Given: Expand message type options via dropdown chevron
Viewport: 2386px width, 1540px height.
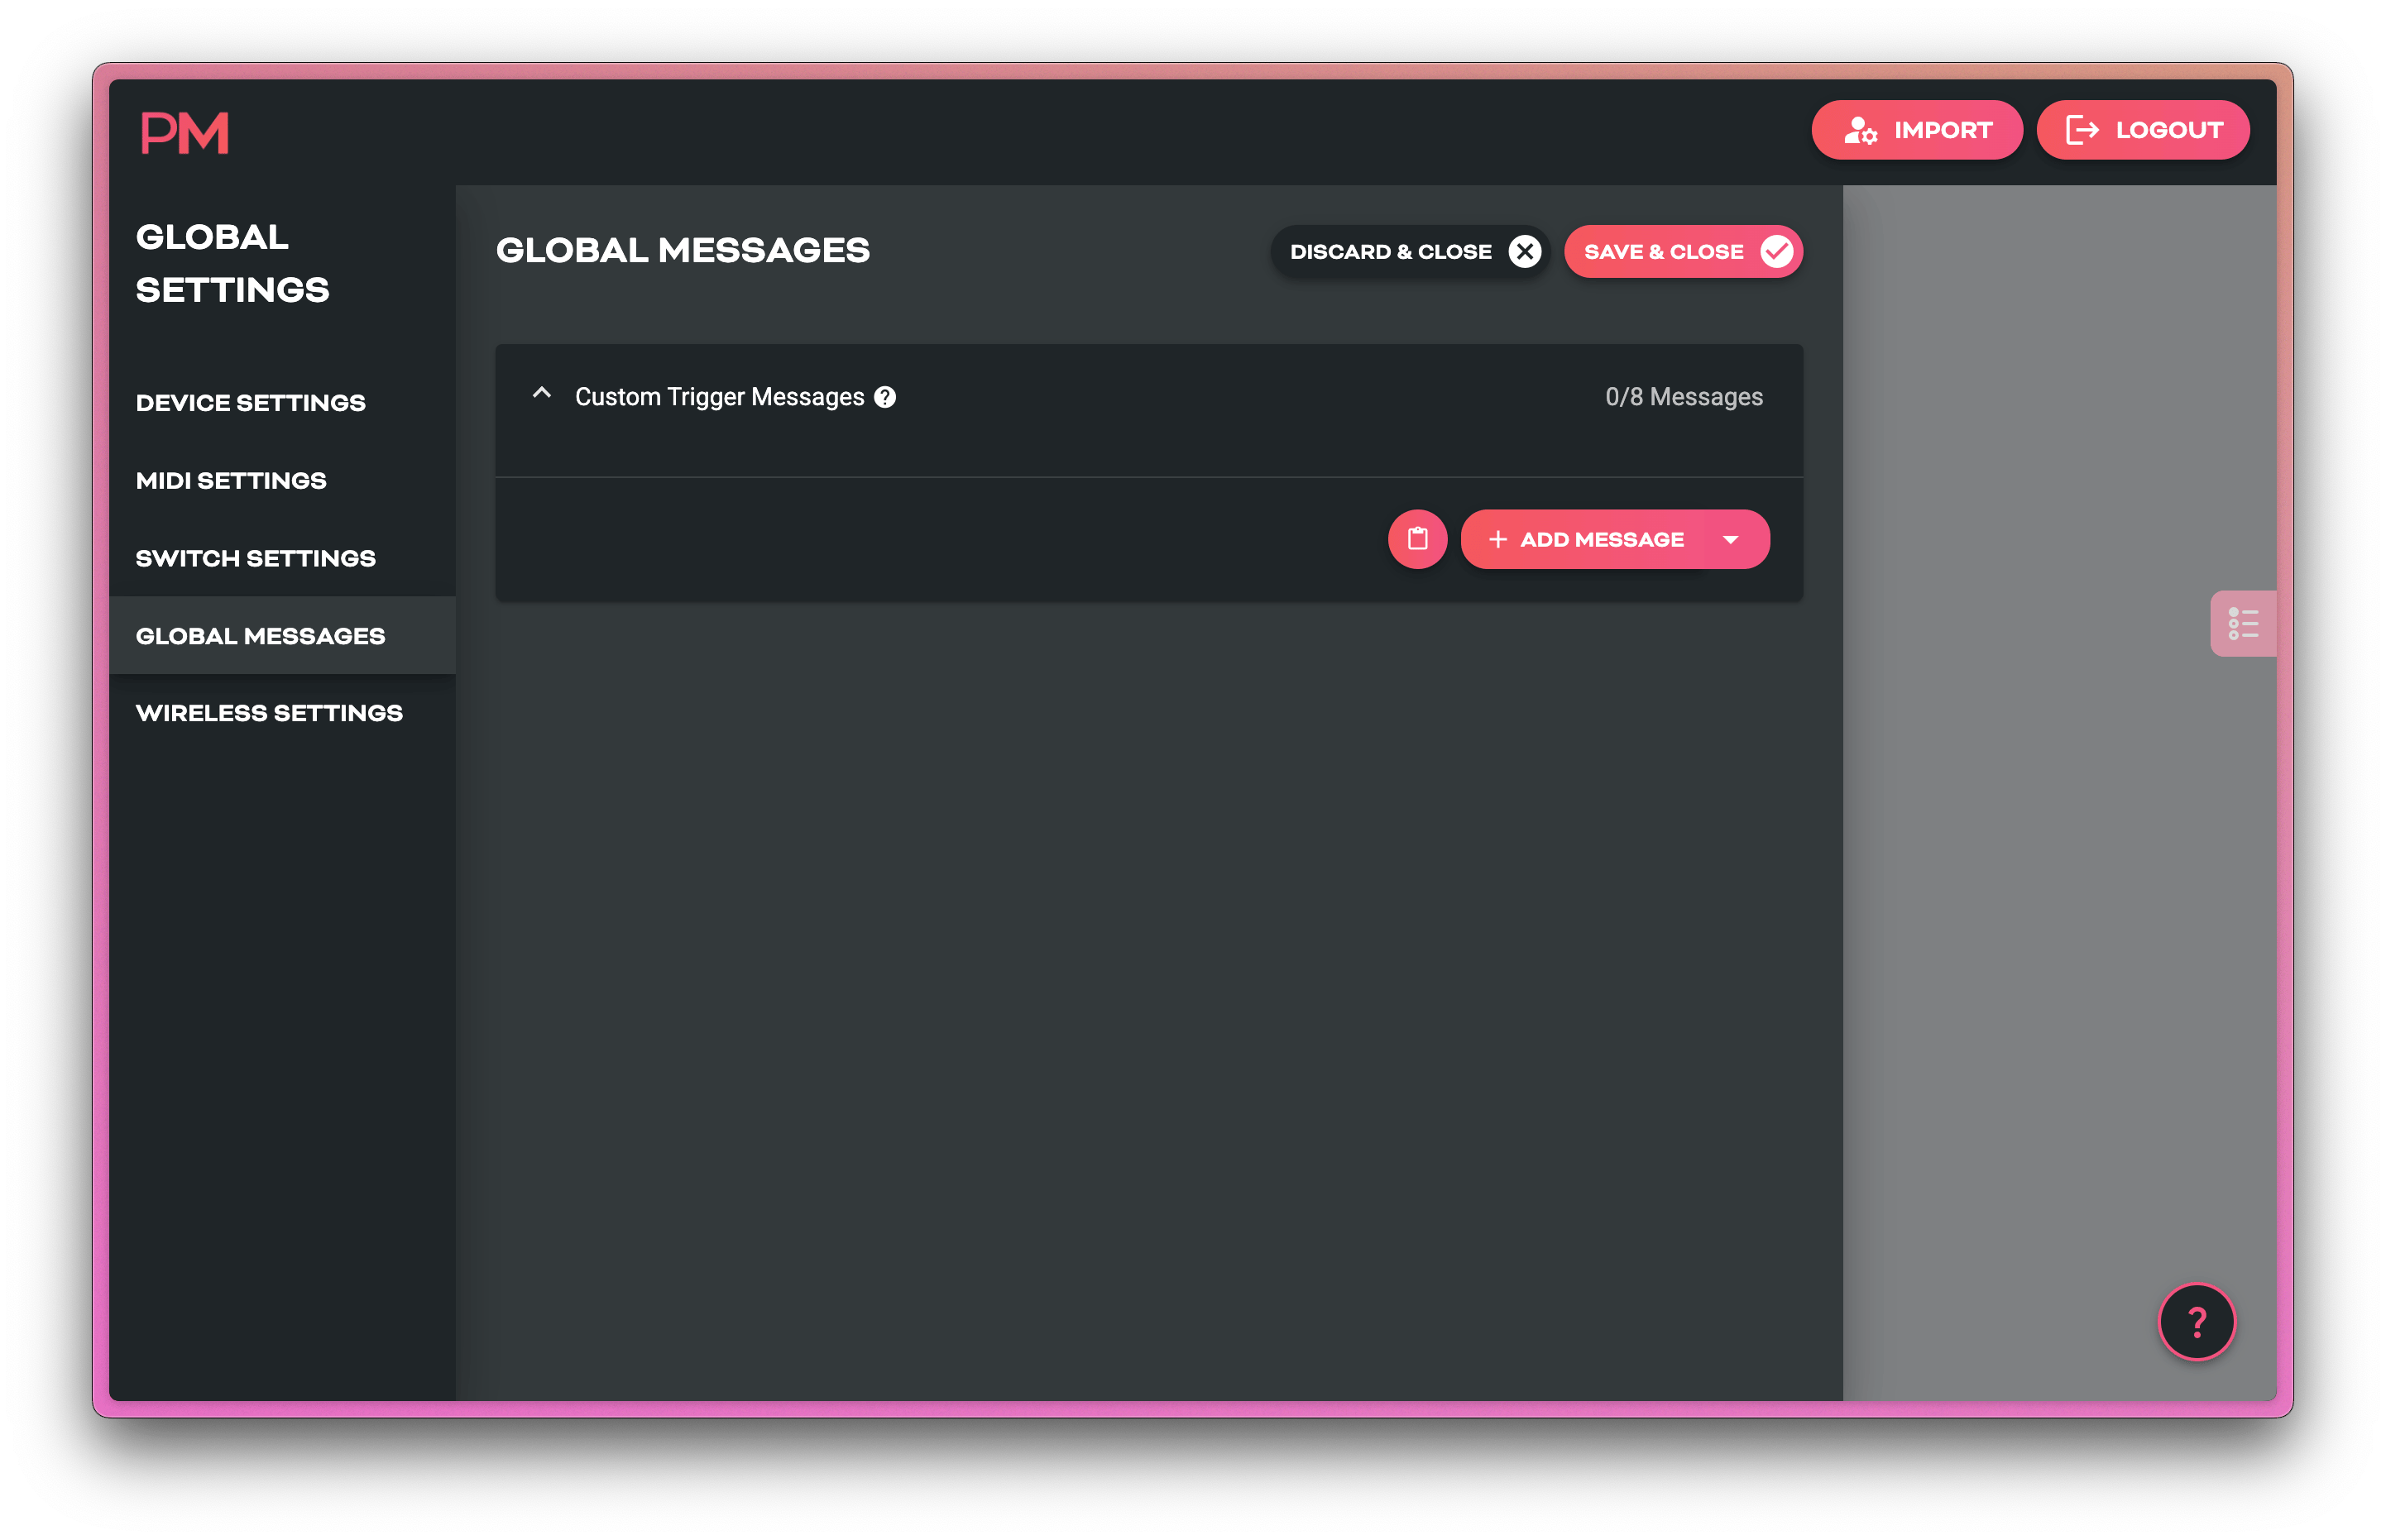Looking at the screenshot, I should [1730, 539].
